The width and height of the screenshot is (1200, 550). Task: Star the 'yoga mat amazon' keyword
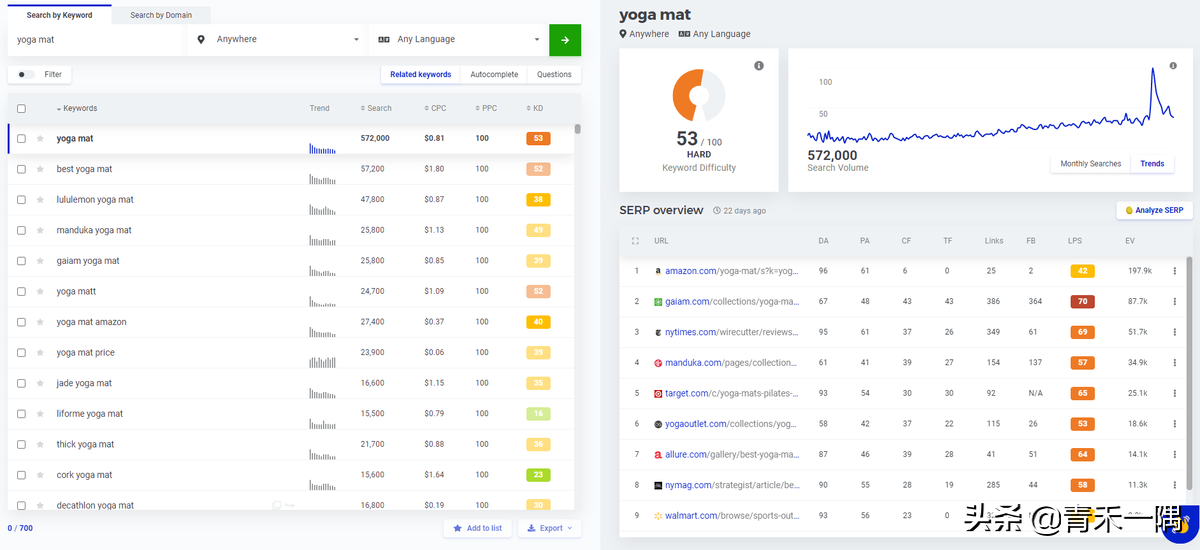click(40, 322)
